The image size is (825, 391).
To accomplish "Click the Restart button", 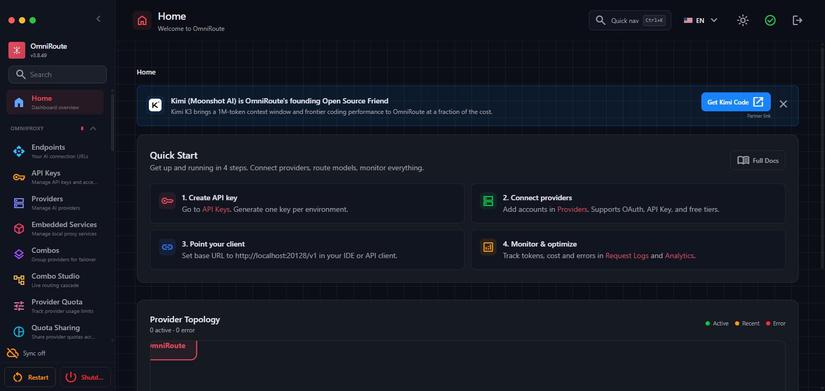I will tap(30, 377).
